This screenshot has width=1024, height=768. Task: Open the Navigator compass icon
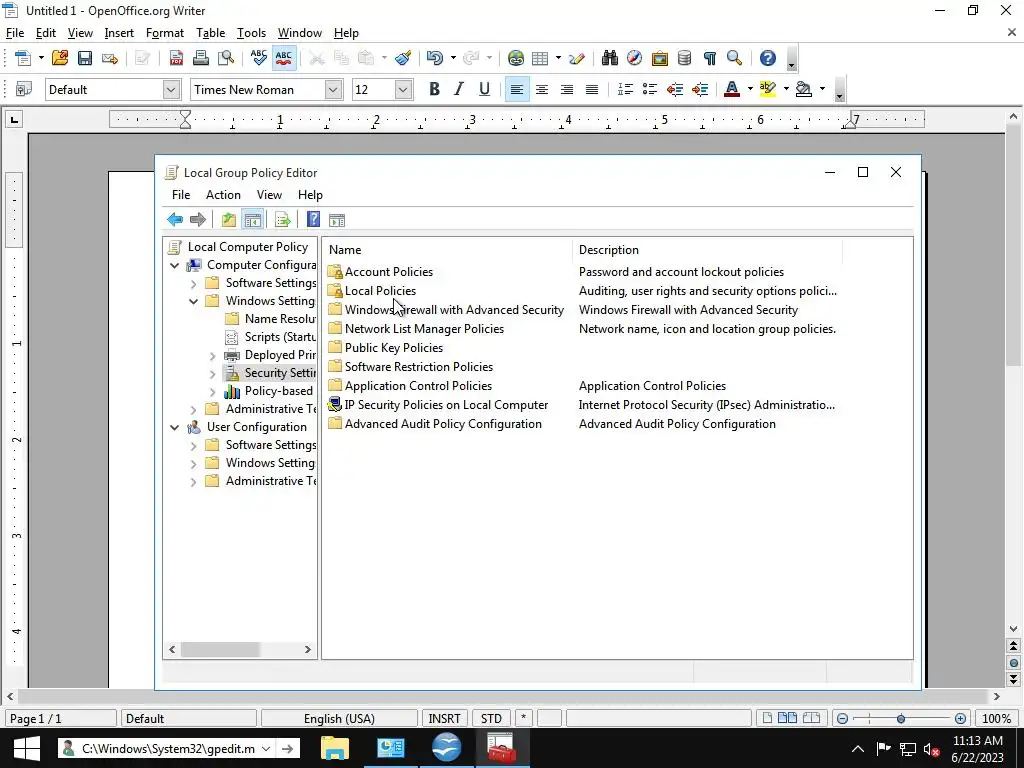[634, 58]
